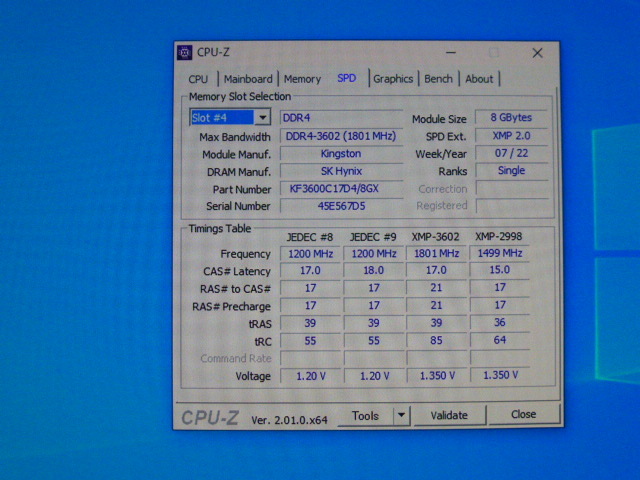Click the Max Bandwidth DDR4-3602 value
Screen dimensions: 640x480
(341, 136)
